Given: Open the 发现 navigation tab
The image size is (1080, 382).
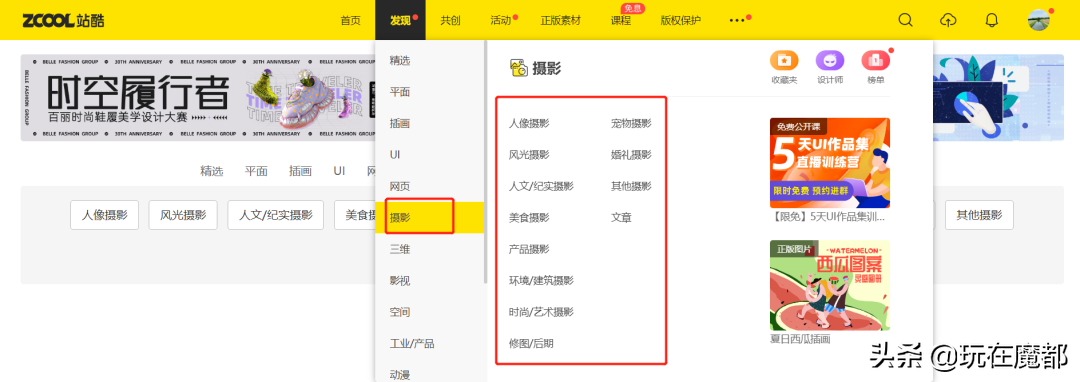Looking at the screenshot, I should click(400, 21).
